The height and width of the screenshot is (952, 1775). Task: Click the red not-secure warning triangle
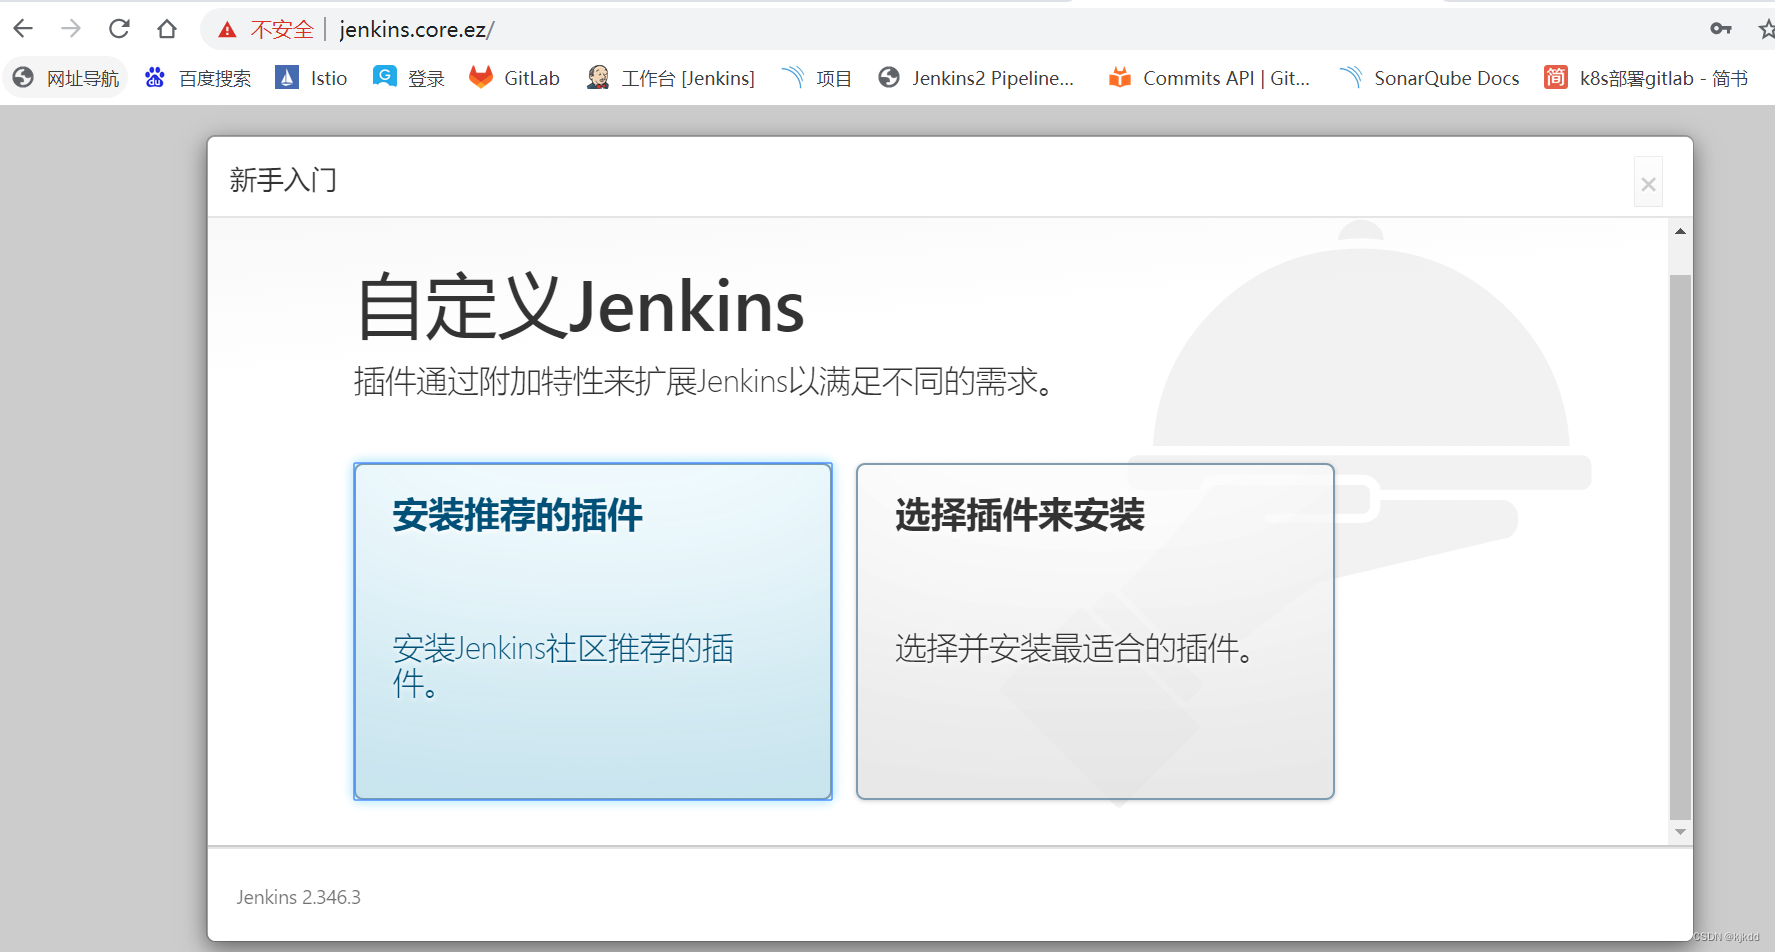228,30
